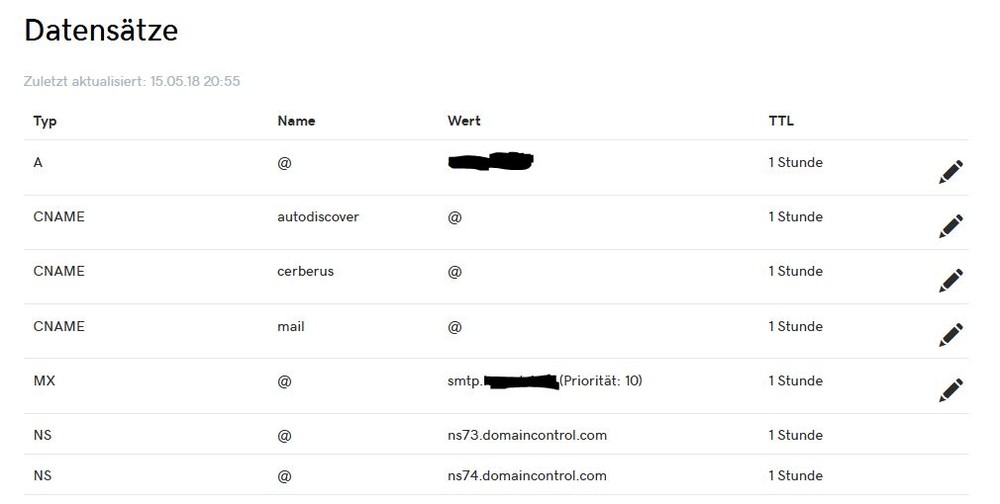Click the Zuletzt aktualisiert timestamp
Viewport: 1000px width, 504px height.
[x=131, y=81]
